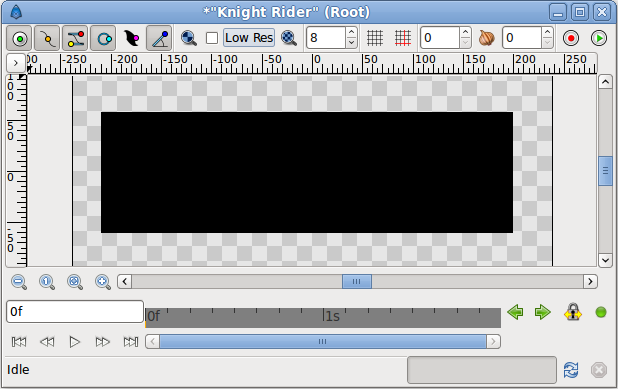Viewport: 618px width, 389px height.
Task: Toggle width handles display
Action: (131, 38)
